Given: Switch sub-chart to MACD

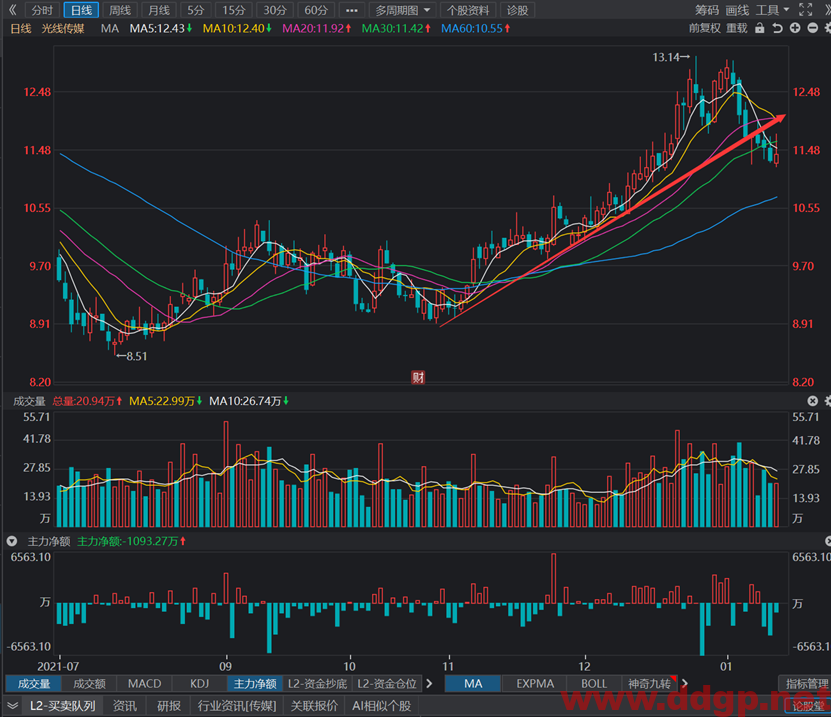Looking at the screenshot, I should [144, 684].
